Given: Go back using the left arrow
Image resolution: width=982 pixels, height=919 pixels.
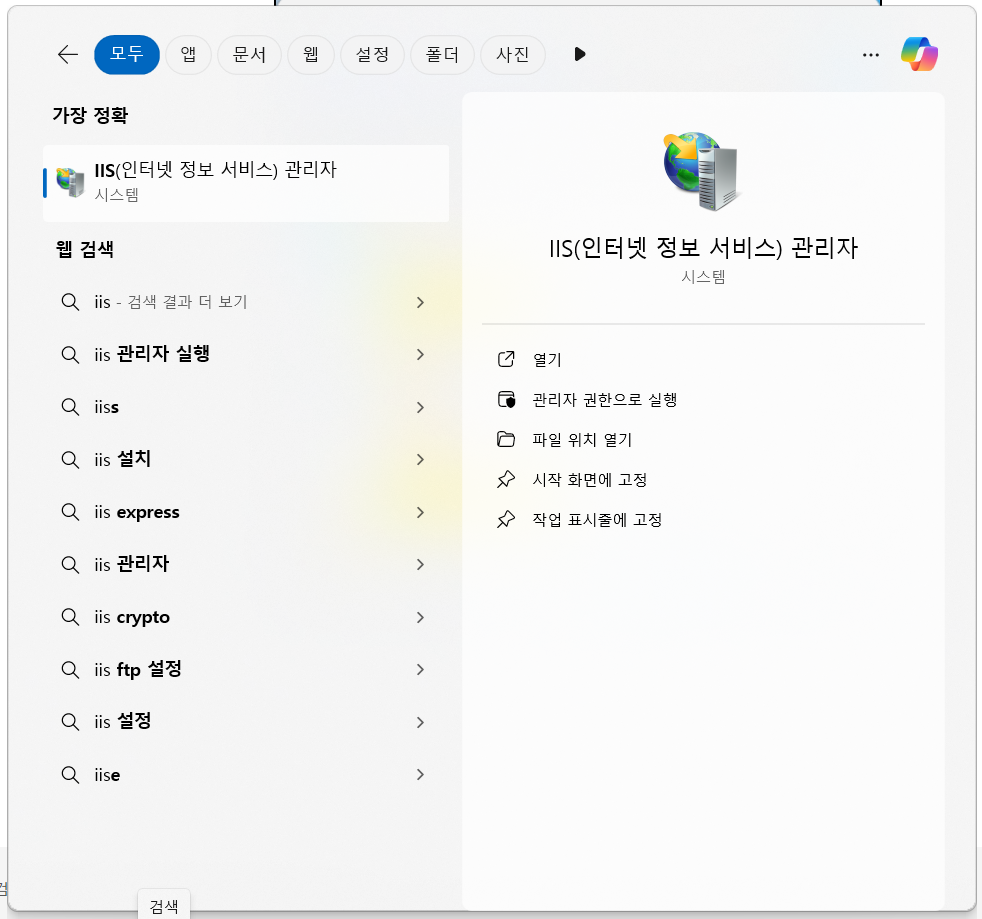Looking at the screenshot, I should click(x=68, y=55).
